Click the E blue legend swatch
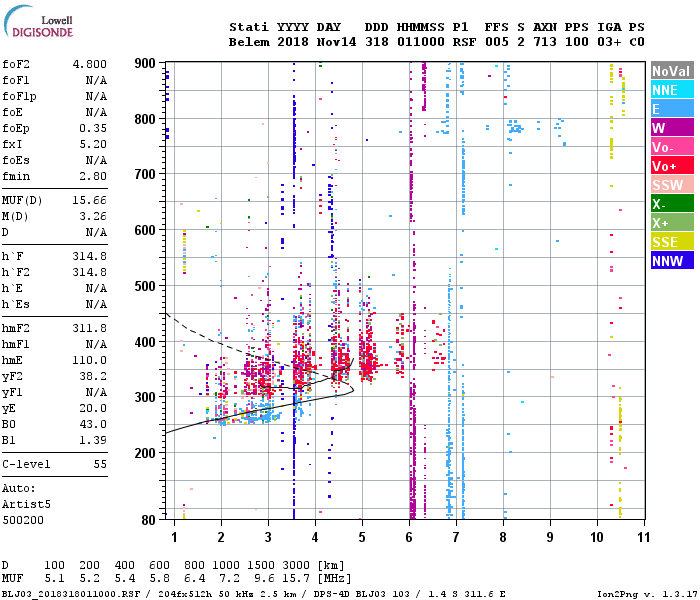 point(672,108)
